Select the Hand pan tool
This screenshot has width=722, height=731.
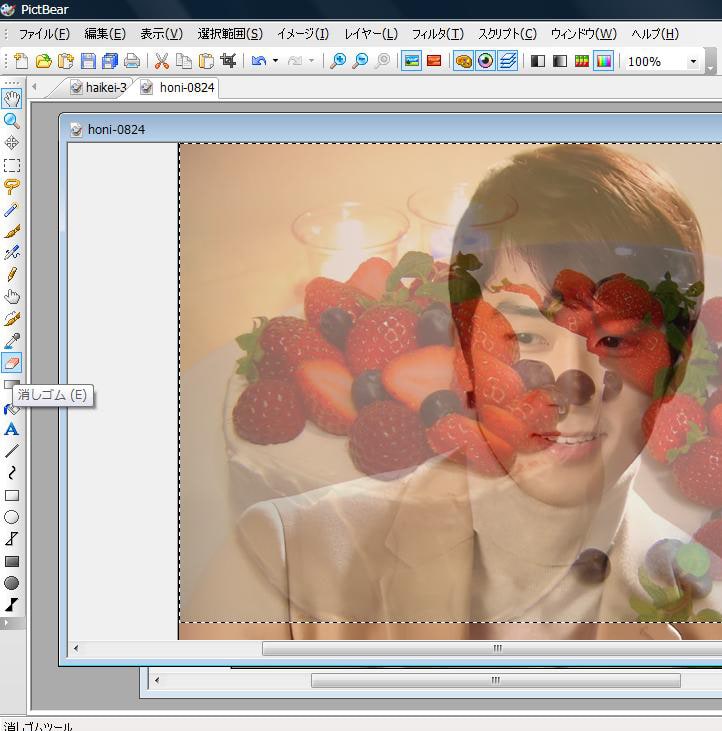click(12, 98)
